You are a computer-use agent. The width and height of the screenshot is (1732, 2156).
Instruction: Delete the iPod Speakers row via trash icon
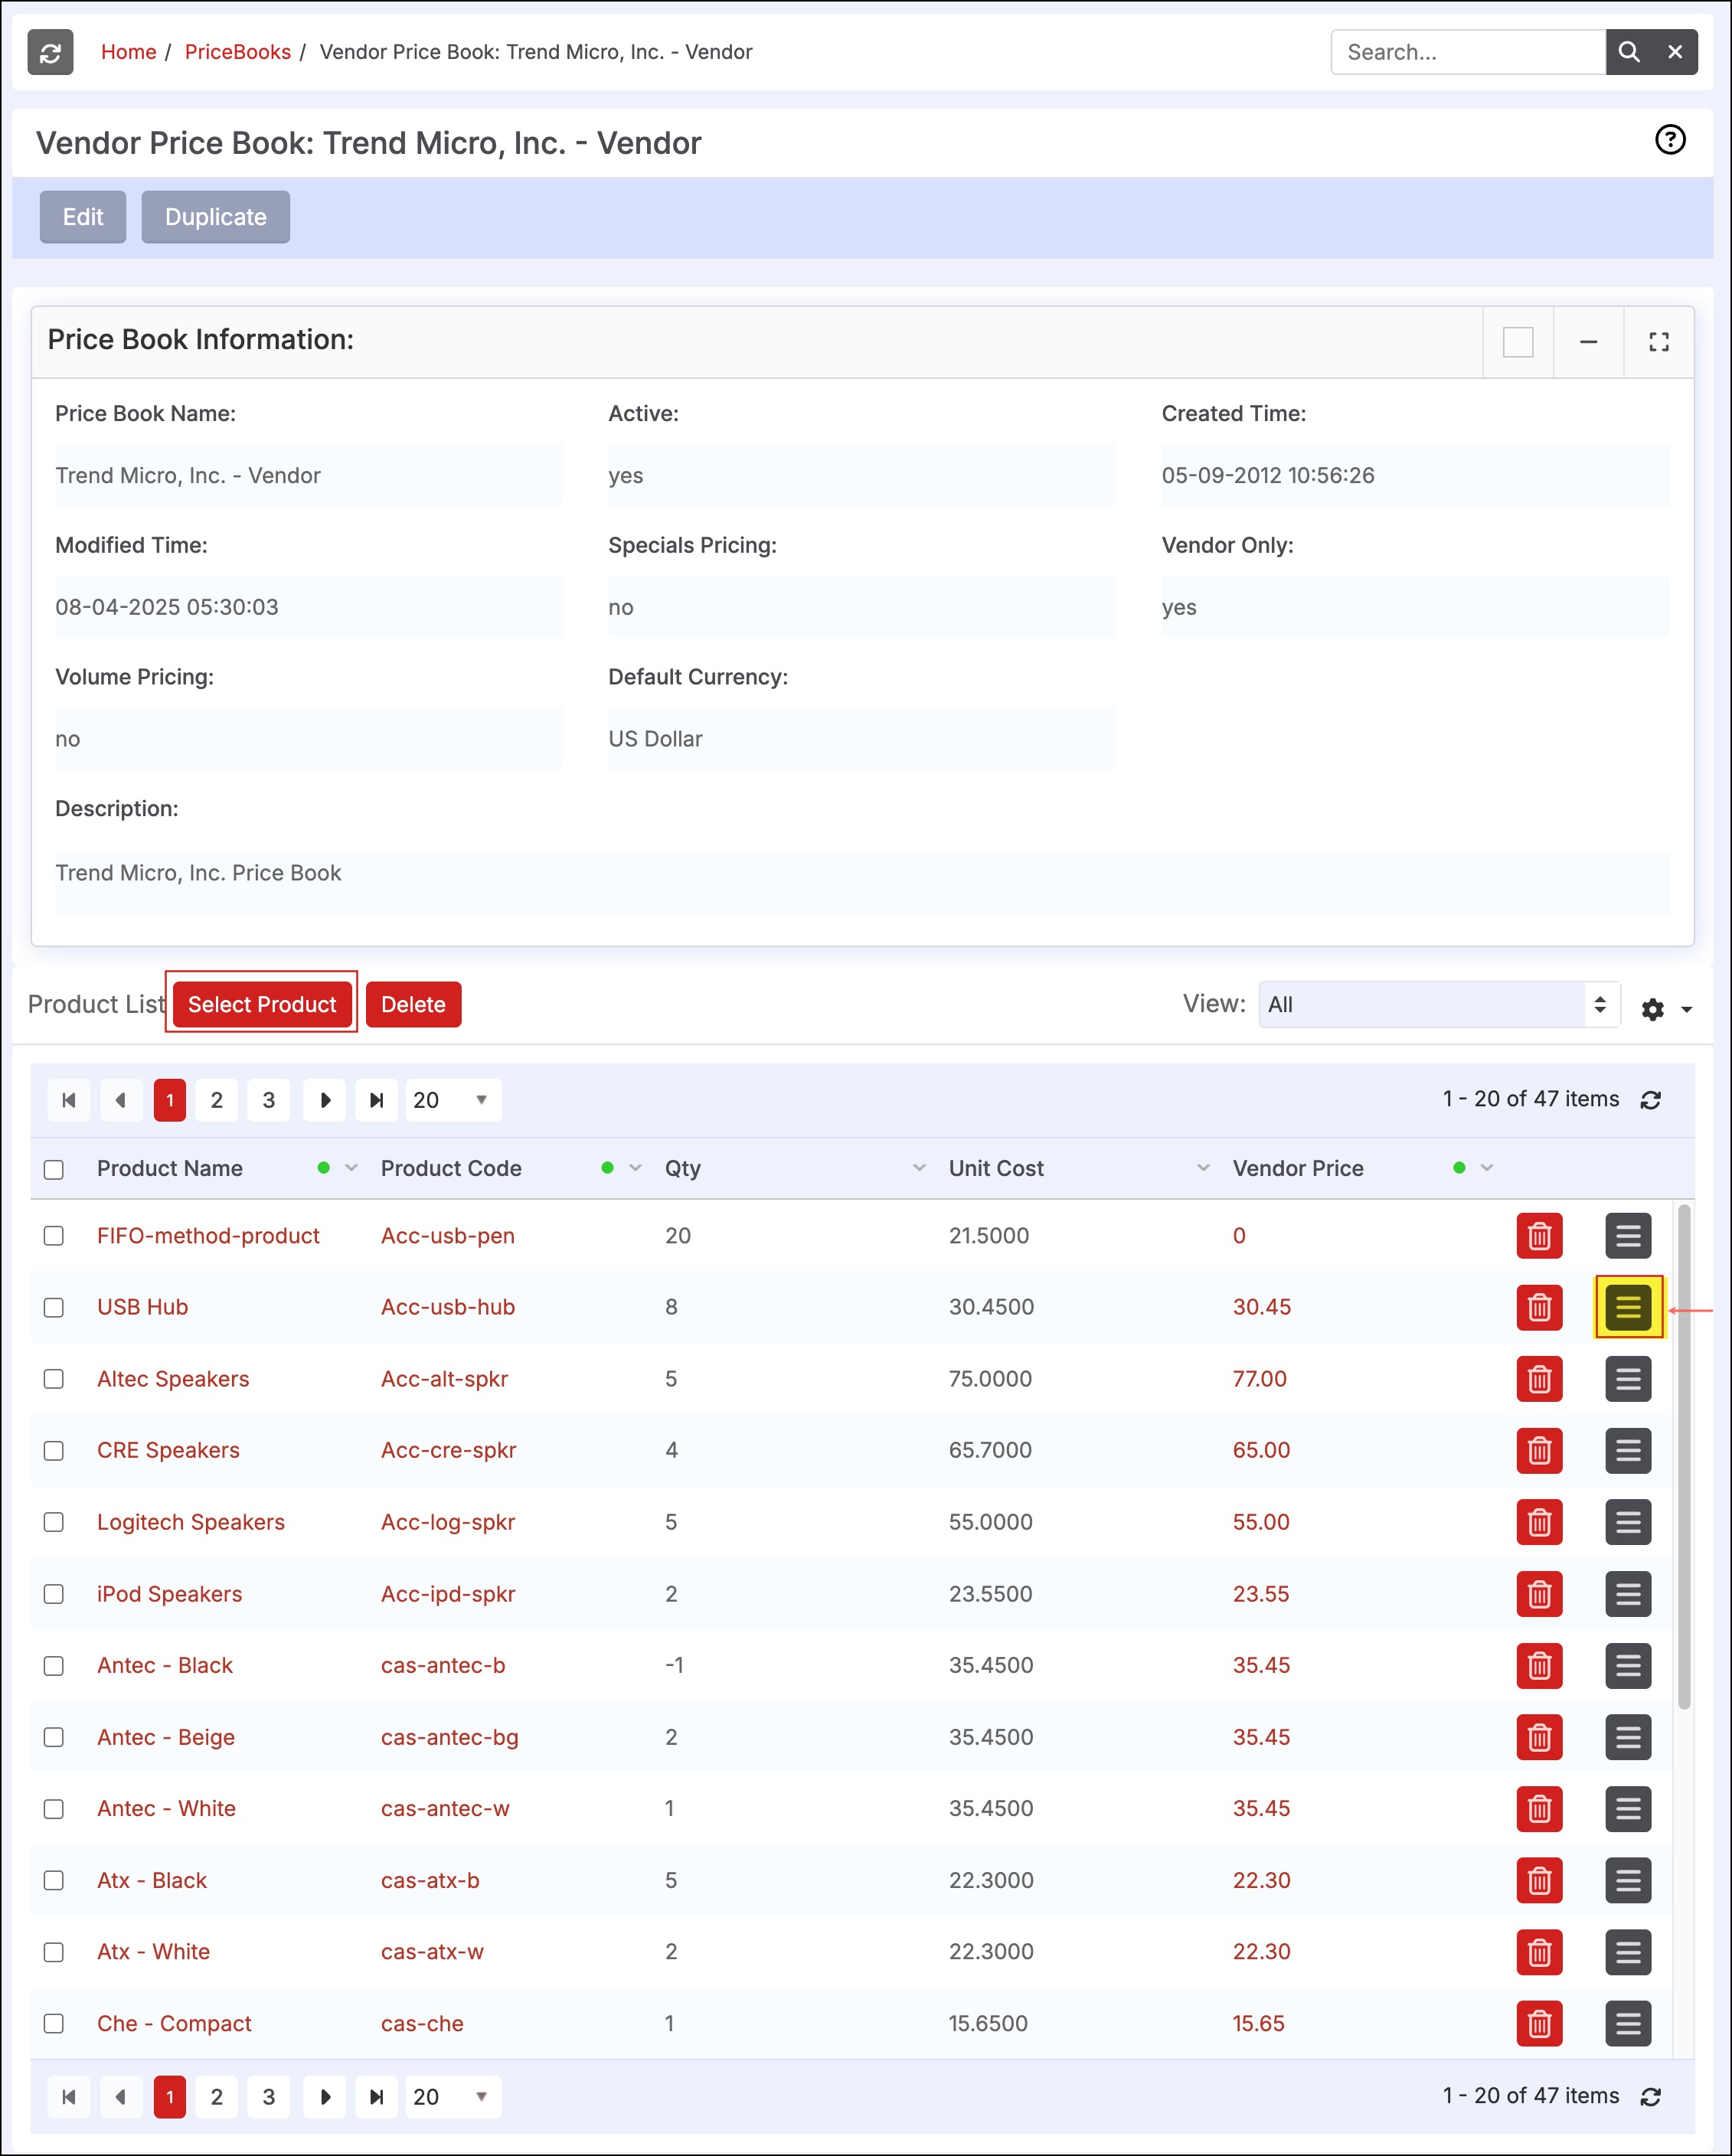click(1539, 1594)
